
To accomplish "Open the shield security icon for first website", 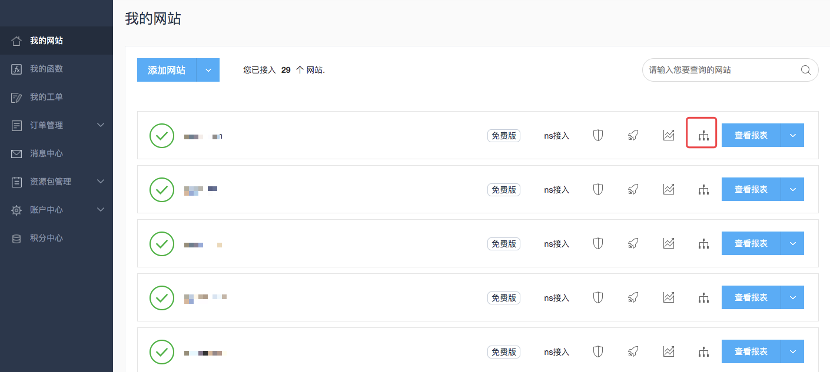I will pyautogui.click(x=598, y=135).
